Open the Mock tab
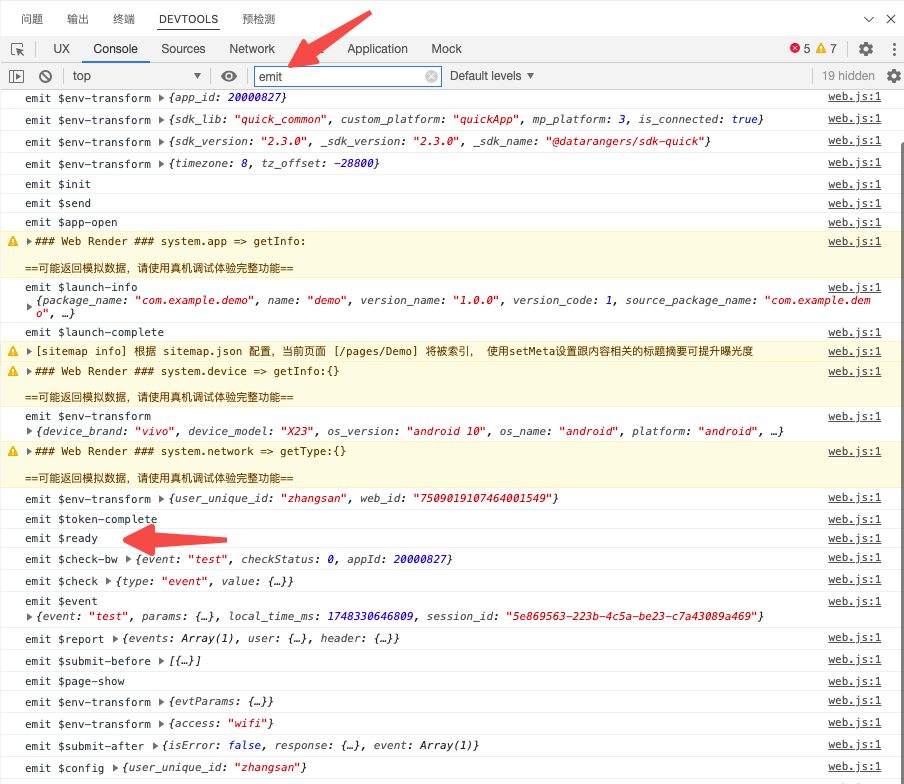Image resolution: width=904 pixels, height=784 pixels. point(446,49)
